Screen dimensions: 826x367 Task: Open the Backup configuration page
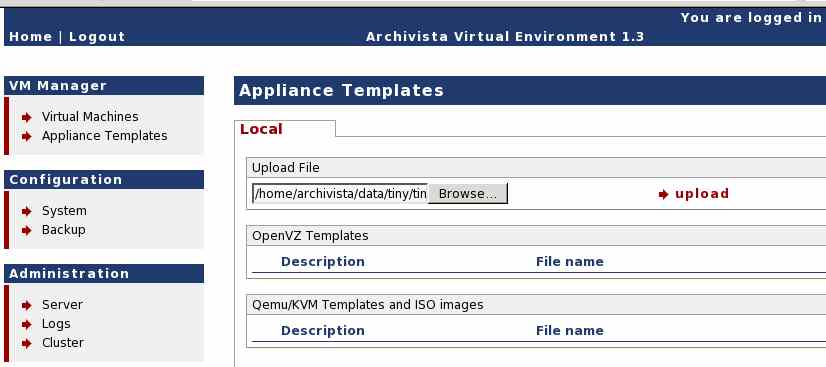[x=63, y=230]
